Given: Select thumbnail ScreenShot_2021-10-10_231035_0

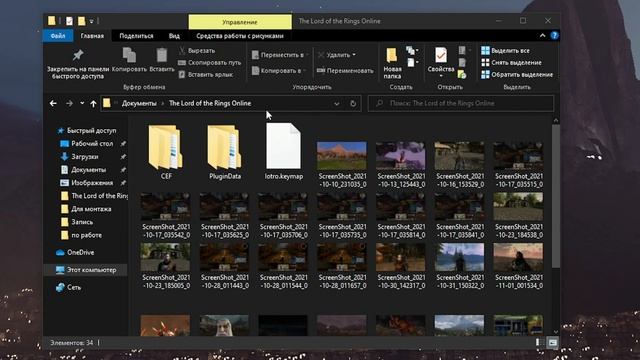Looking at the screenshot, I should tap(342, 164).
